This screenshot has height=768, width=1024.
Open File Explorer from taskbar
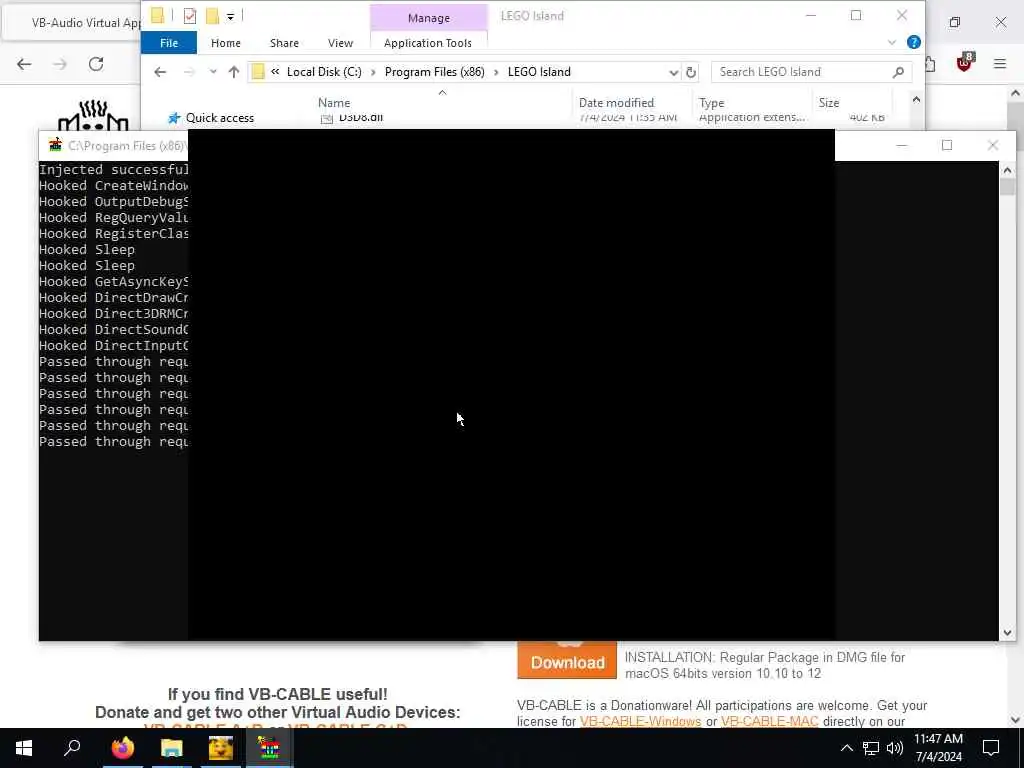pyautogui.click(x=171, y=748)
